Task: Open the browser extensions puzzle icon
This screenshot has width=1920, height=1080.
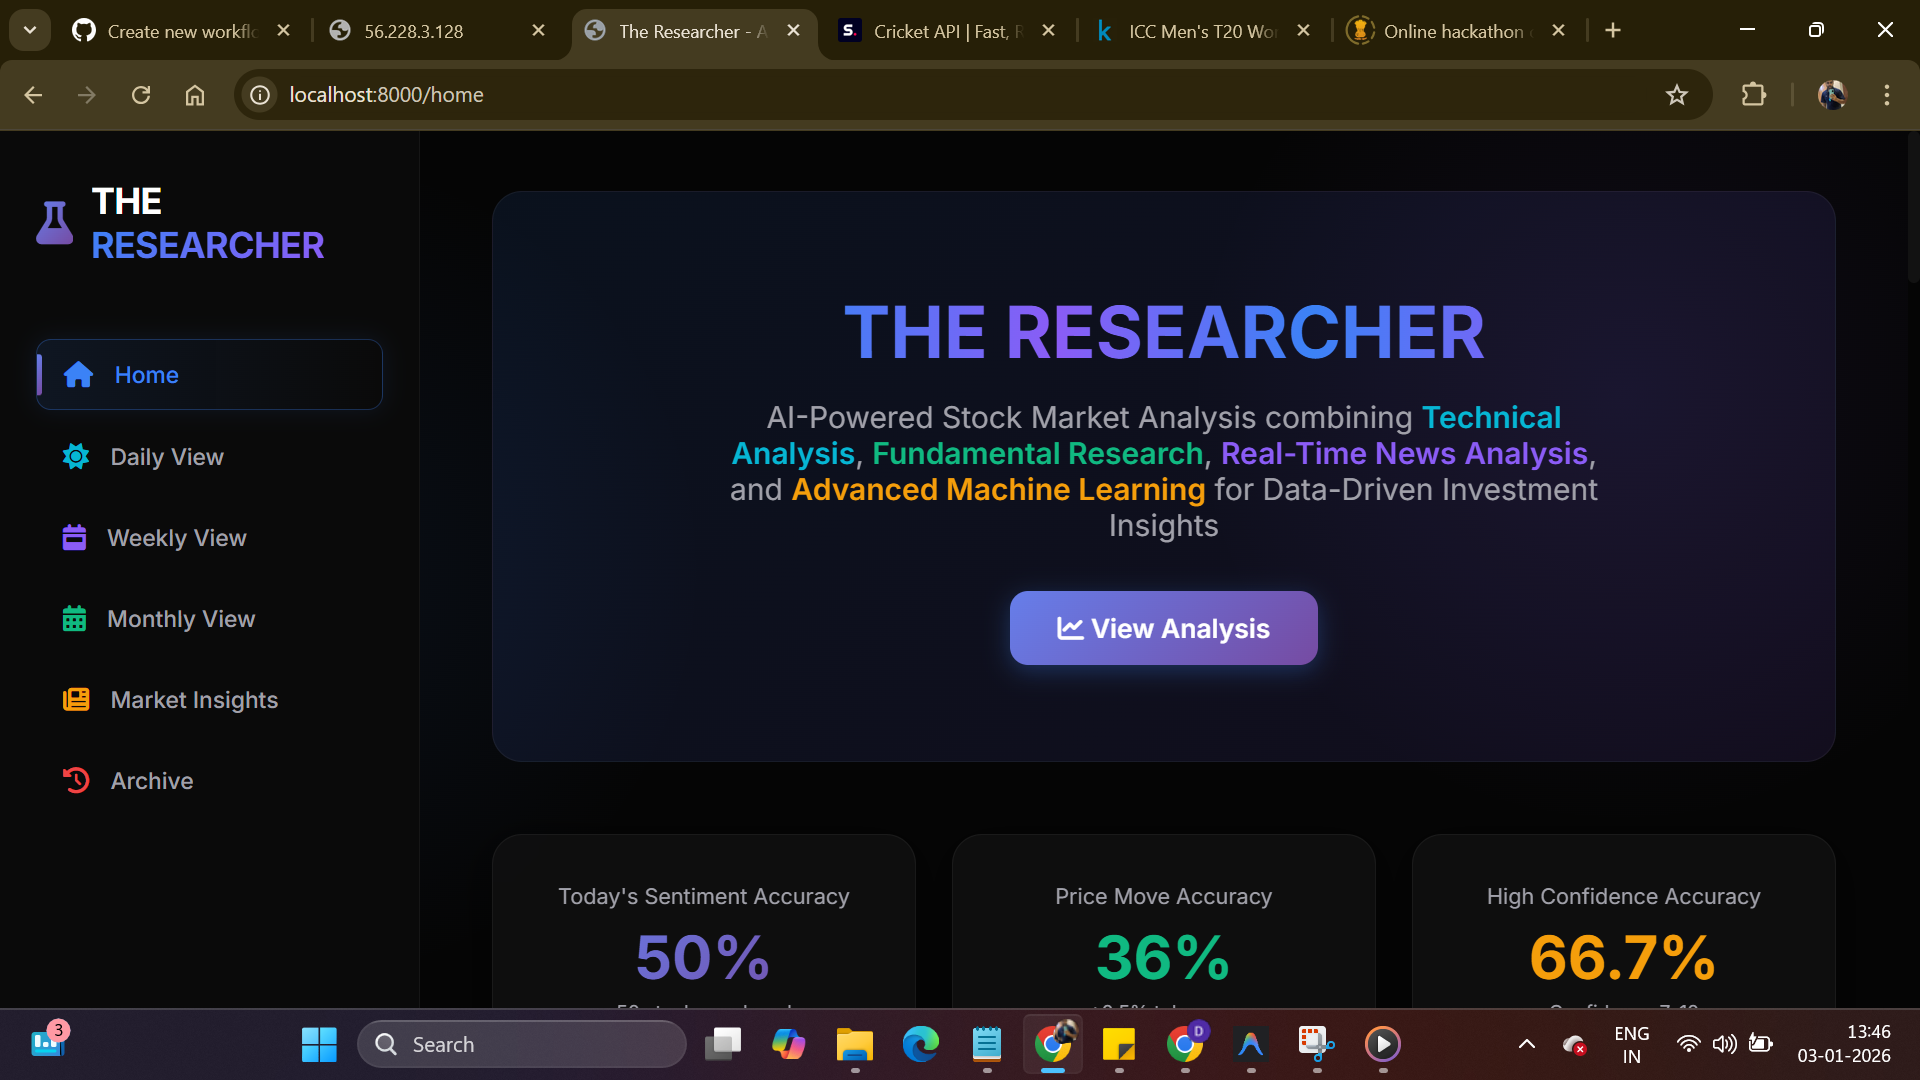Action: [1753, 95]
